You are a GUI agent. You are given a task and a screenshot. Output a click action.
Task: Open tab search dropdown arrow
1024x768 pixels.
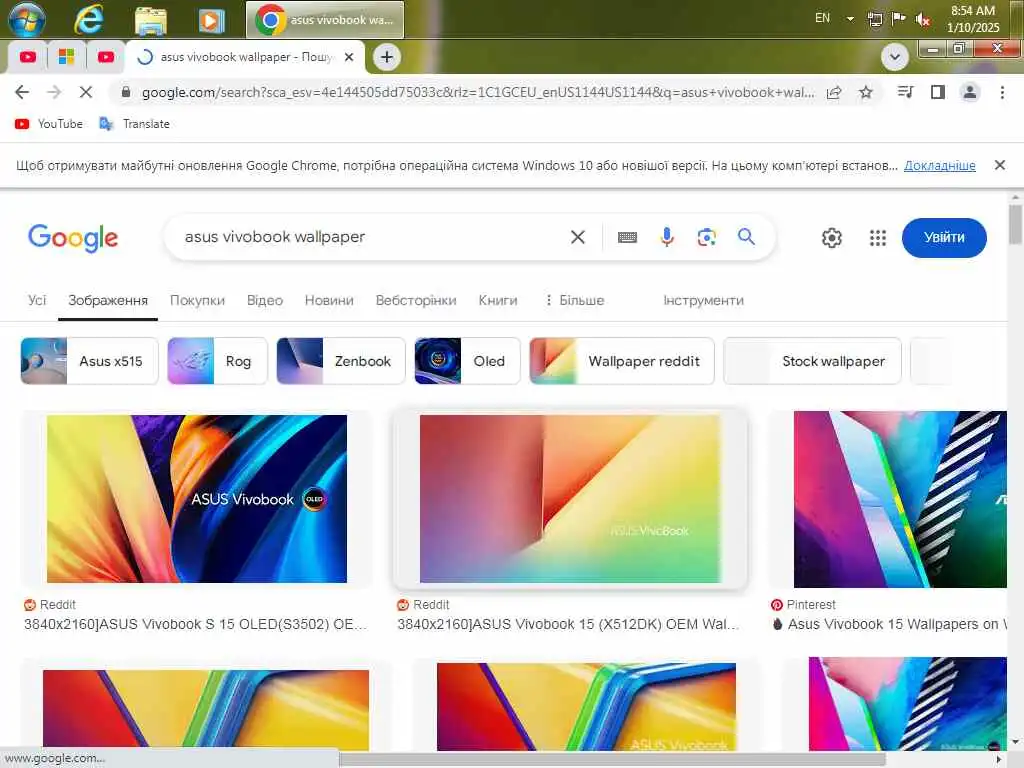pos(895,57)
